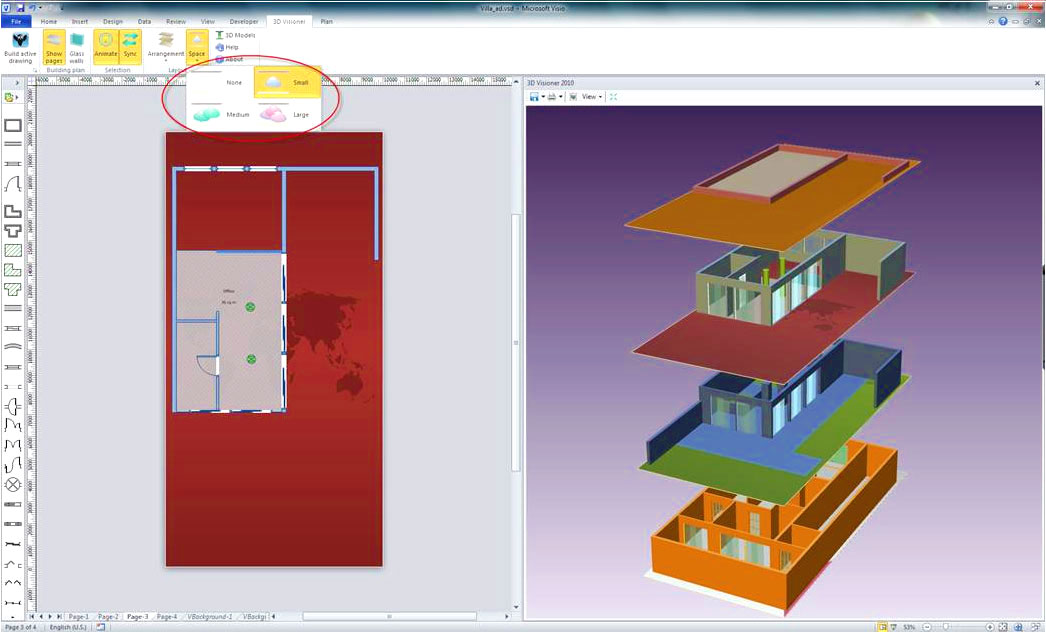Switch to Page-1 sheet tab
Image resolution: width=1046 pixels, height=634 pixels.
click(x=78, y=617)
